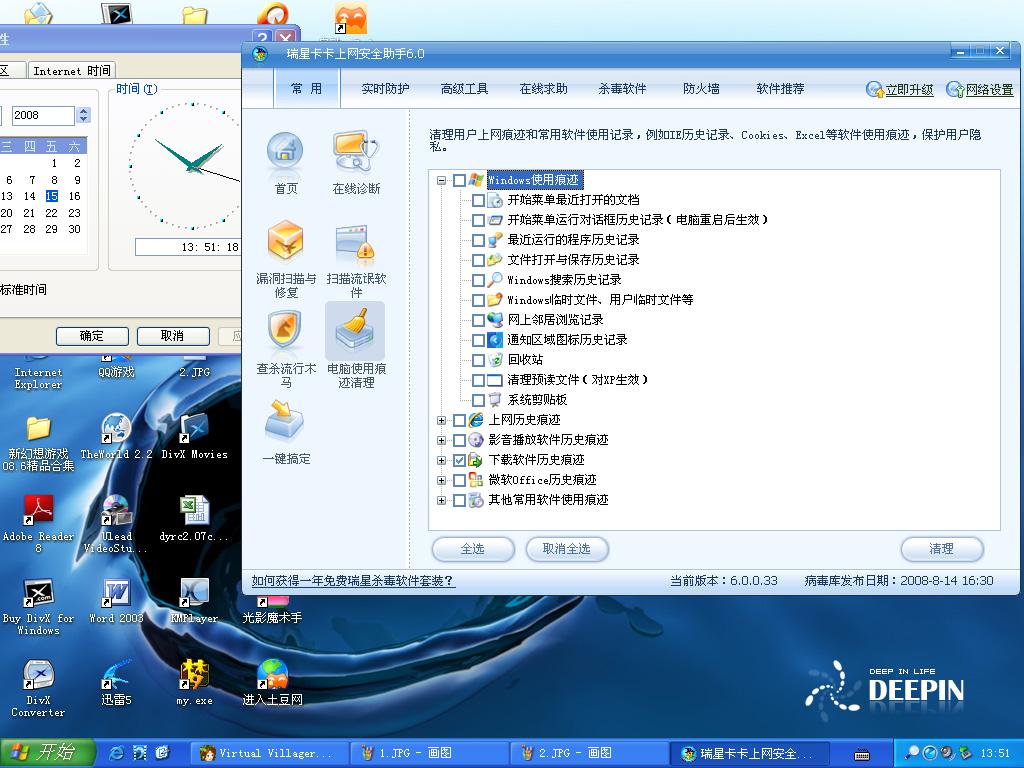
Task: Select 迅雷5 desktop shortcut
Action: pos(116,683)
